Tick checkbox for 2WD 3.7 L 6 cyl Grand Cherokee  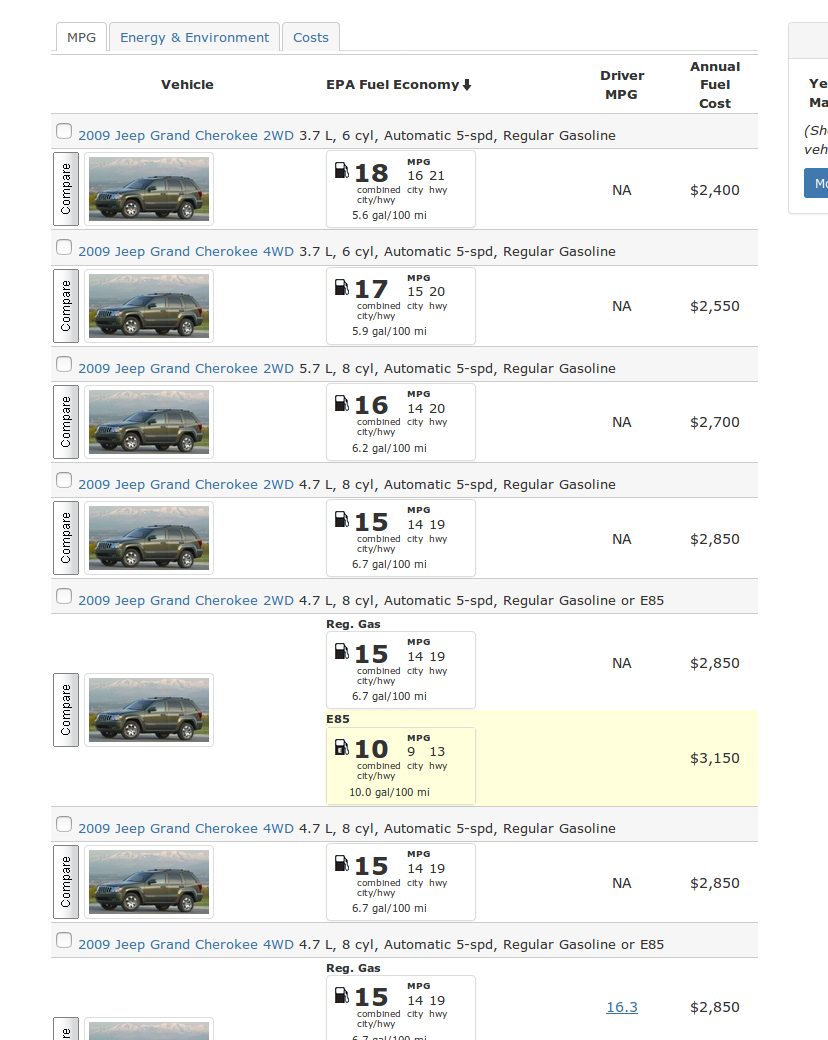click(64, 131)
